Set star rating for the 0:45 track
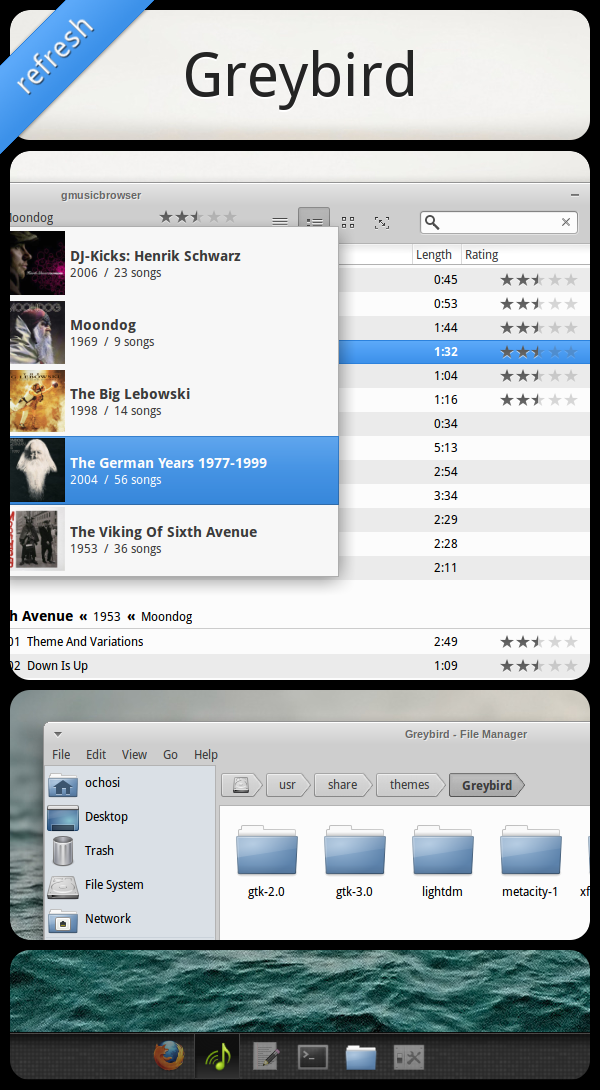Viewport: 600px width, 1090px height. [538, 280]
